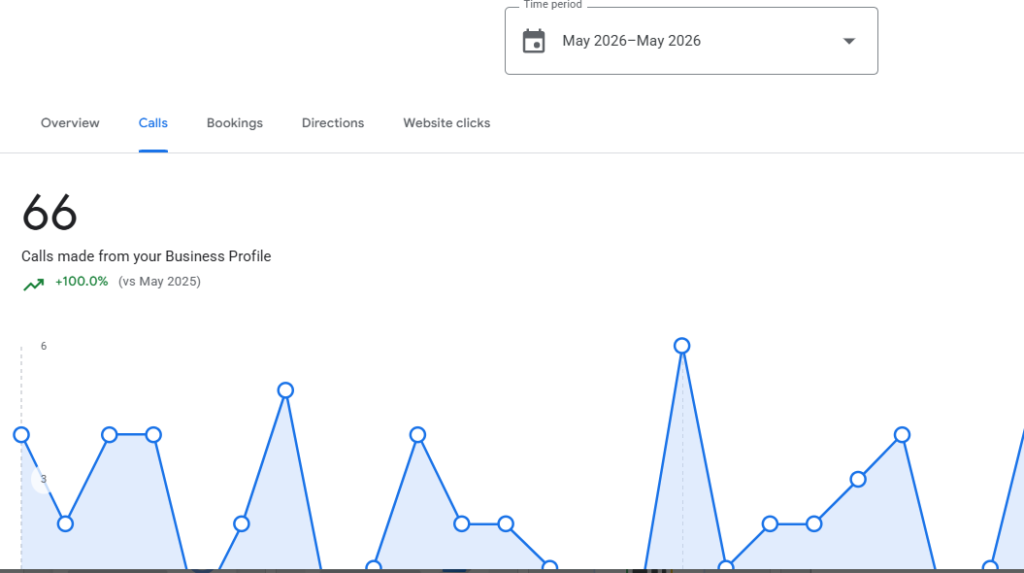The image size is (1024, 573).
Task: Select the highest chart point at value 6
Action: tap(682, 346)
